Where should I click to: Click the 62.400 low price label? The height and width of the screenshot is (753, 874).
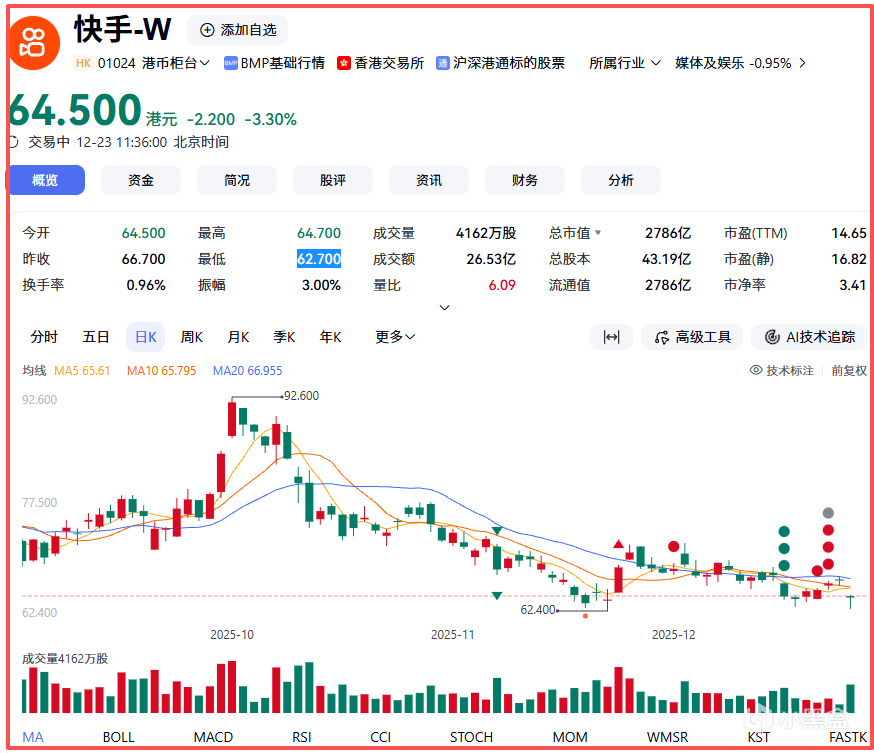(x=538, y=610)
